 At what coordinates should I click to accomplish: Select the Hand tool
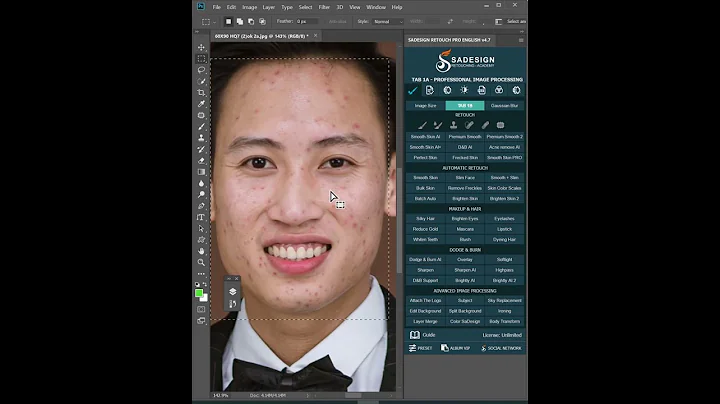[201, 251]
